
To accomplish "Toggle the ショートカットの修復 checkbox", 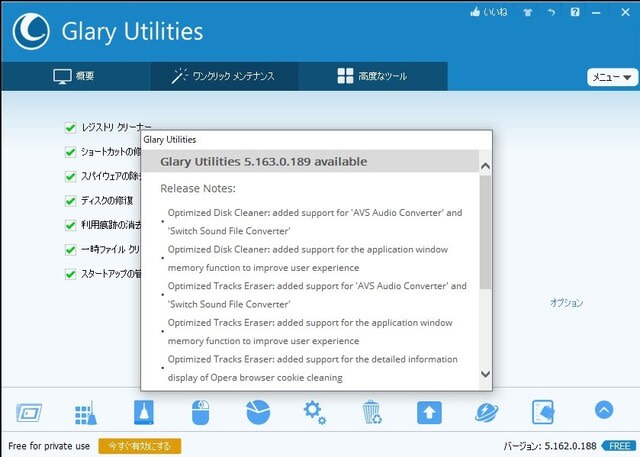I will (x=71, y=152).
